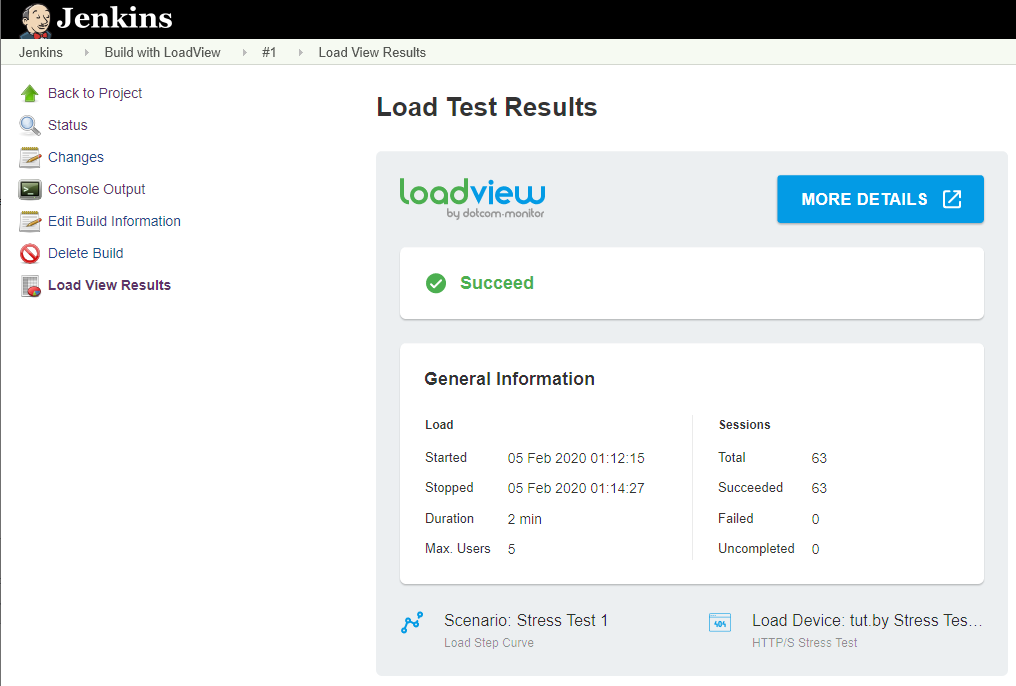Open Load View Results sidebar item
The image size is (1016, 686).
[x=110, y=285]
